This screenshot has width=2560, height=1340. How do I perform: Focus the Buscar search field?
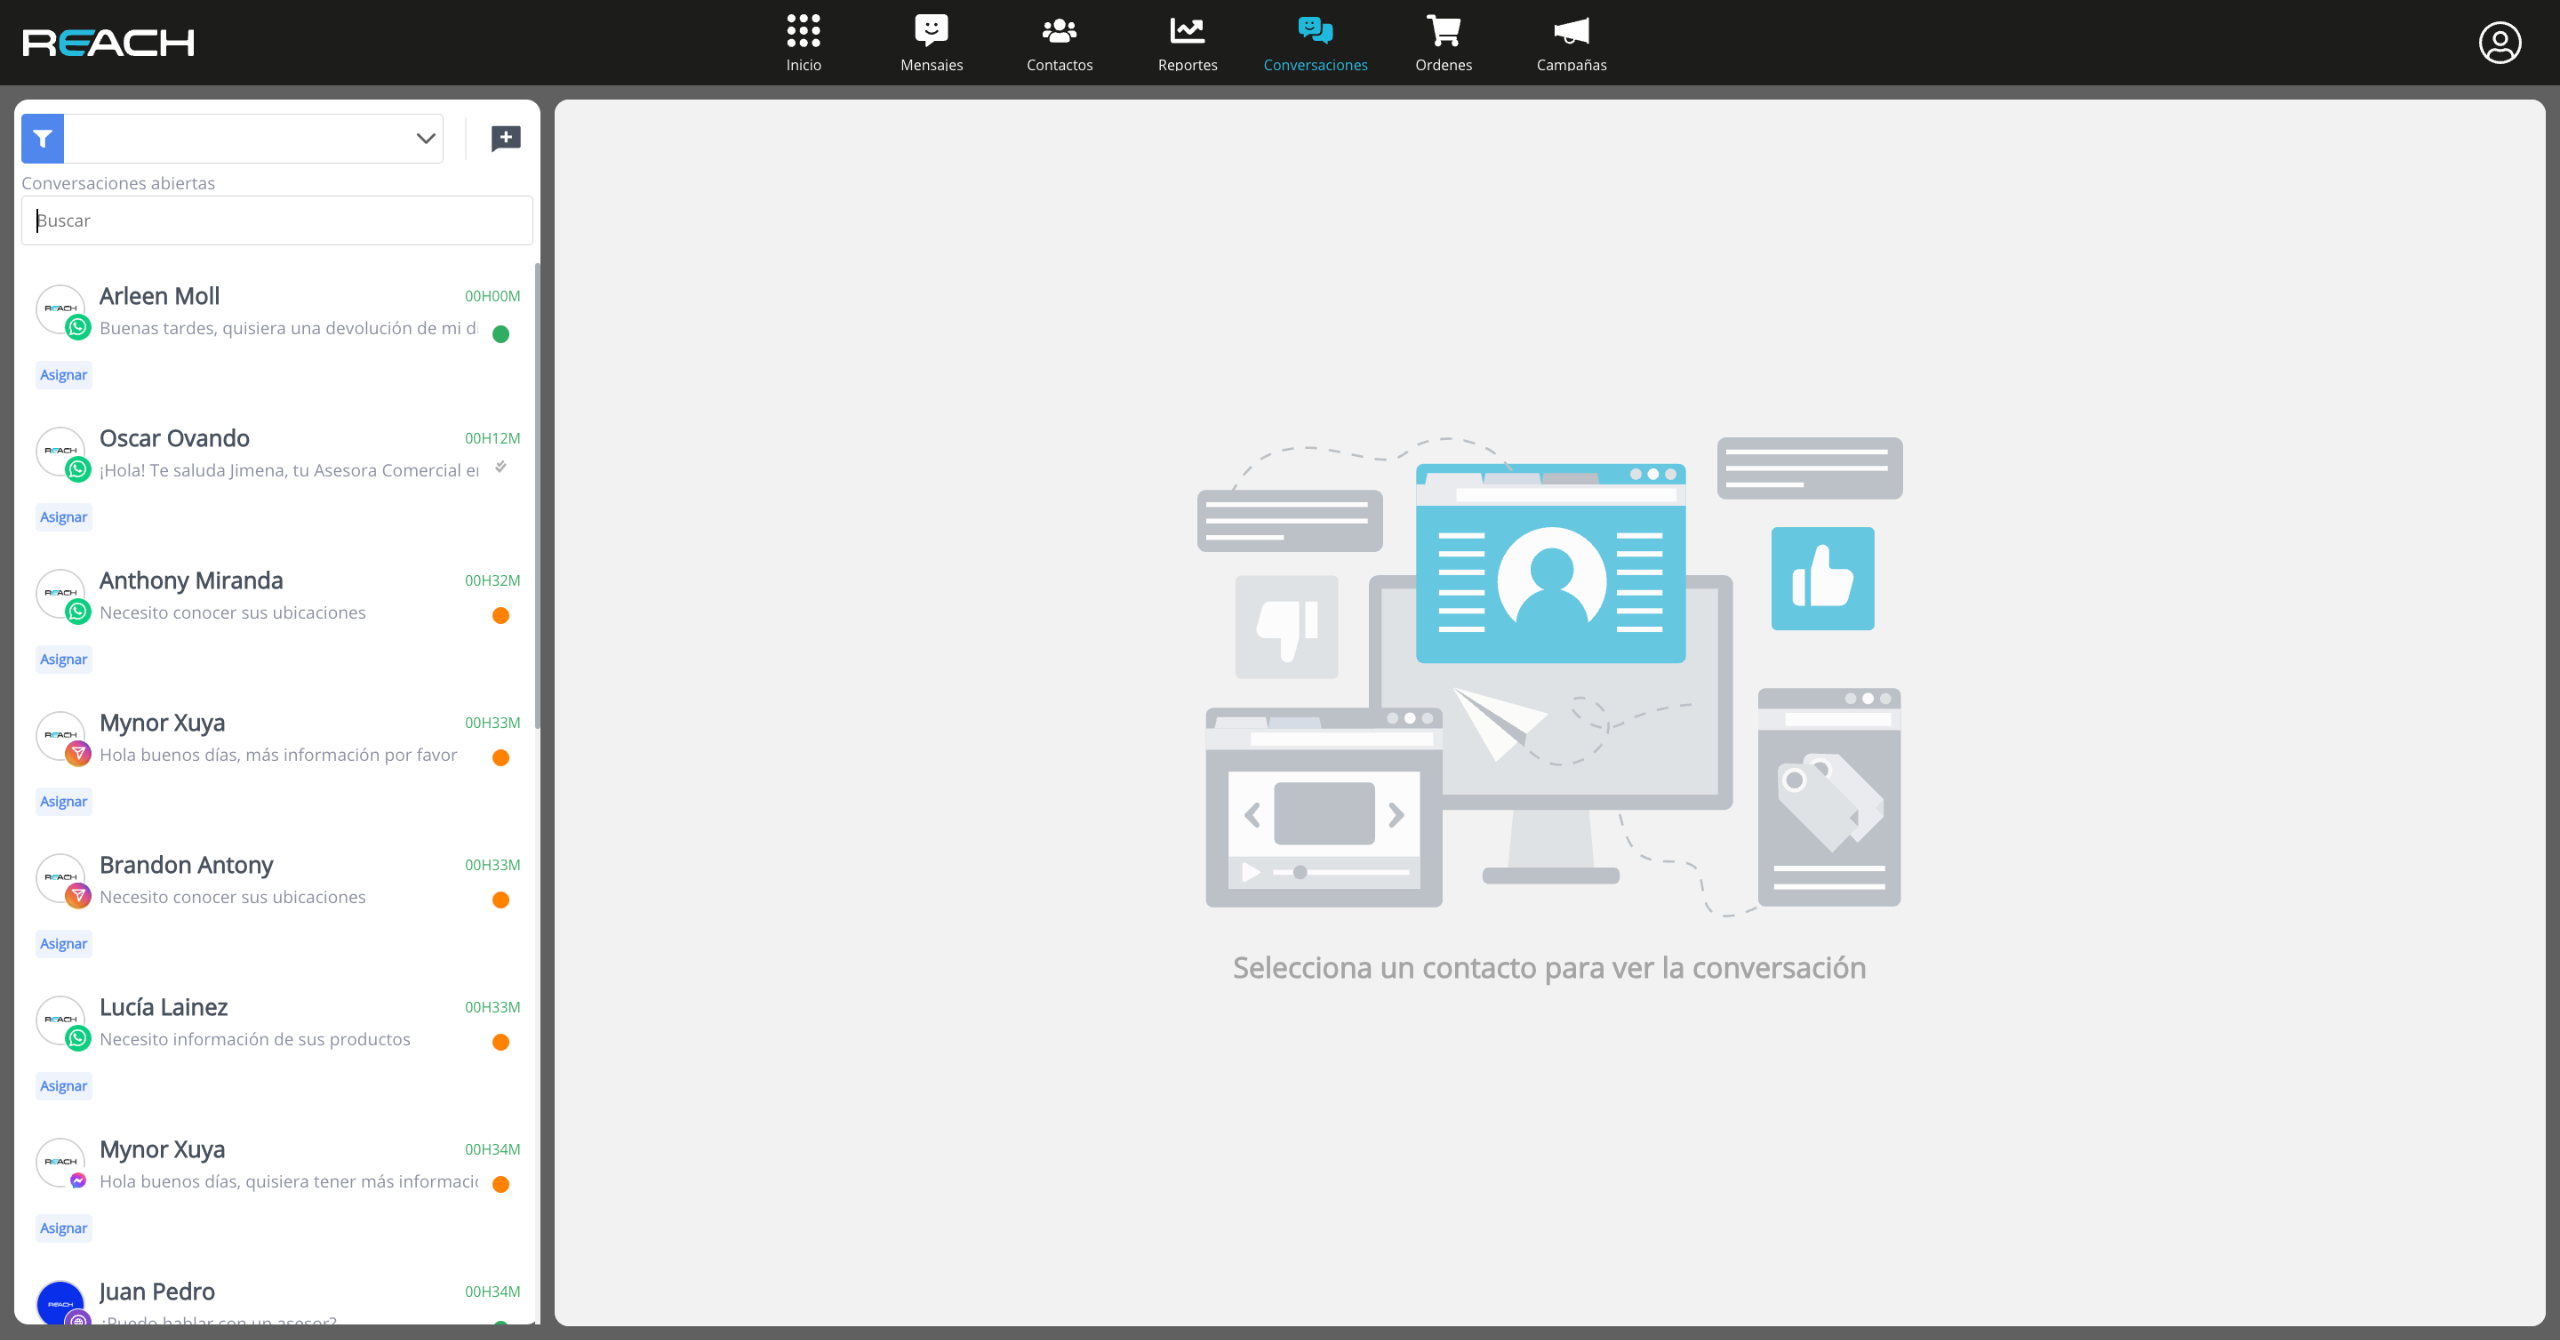[x=277, y=221]
